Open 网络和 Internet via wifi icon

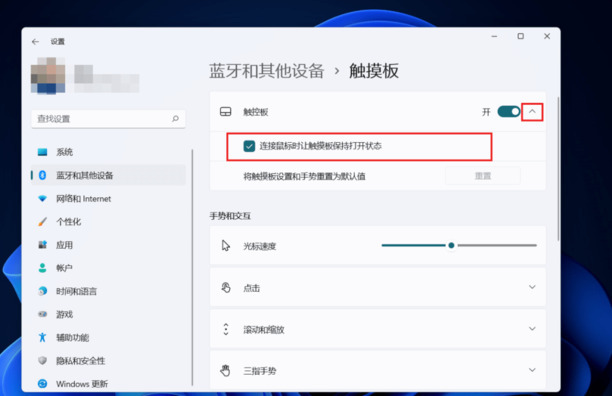pos(43,199)
